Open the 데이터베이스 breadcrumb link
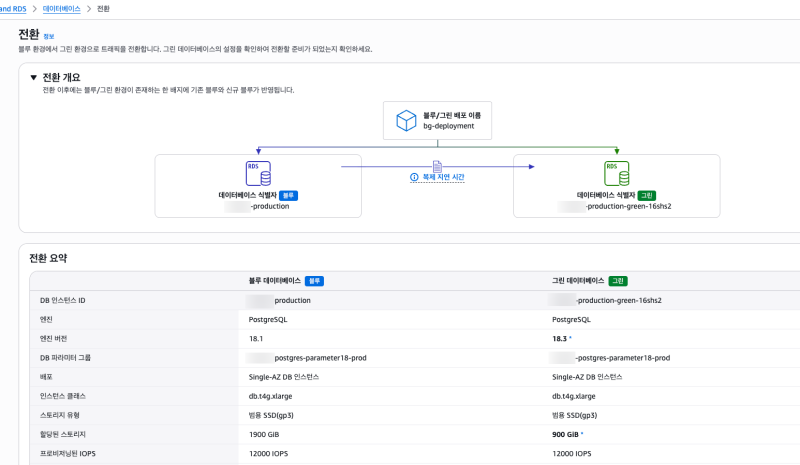Image resolution: width=800 pixels, height=465 pixels. [x=62, y=8]
